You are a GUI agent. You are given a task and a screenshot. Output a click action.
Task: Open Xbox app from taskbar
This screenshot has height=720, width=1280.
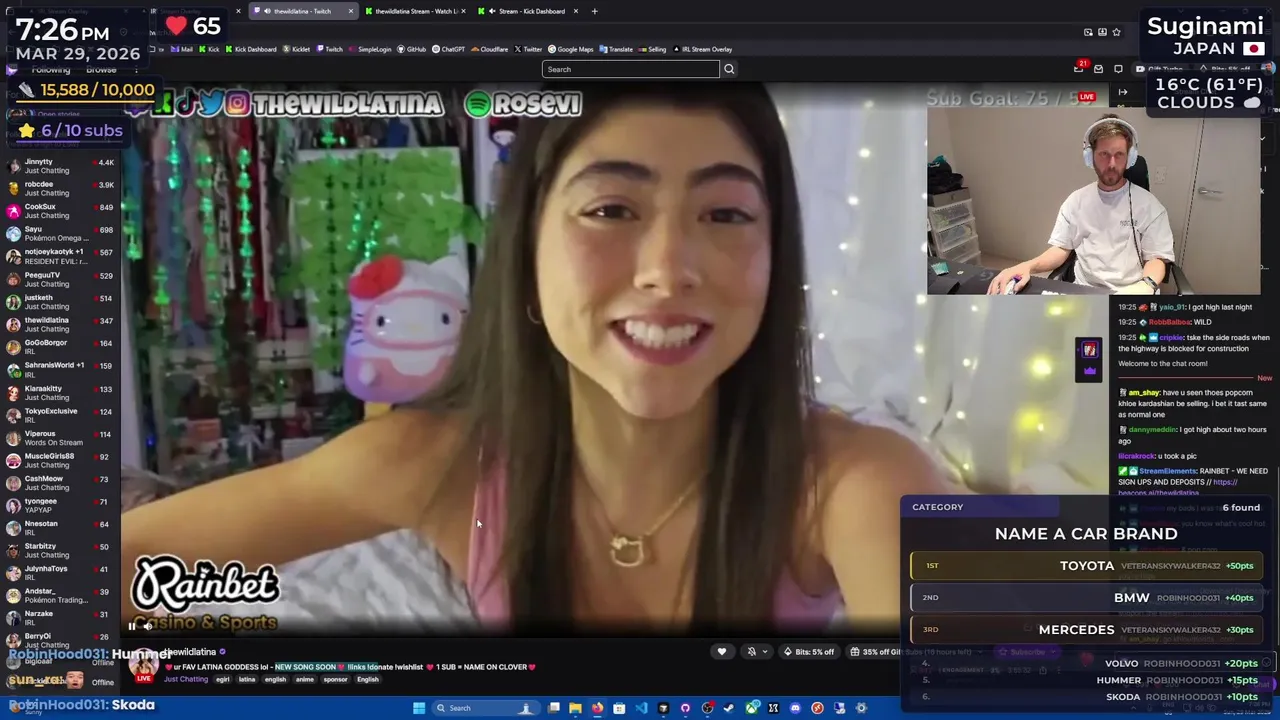[751, 708]
